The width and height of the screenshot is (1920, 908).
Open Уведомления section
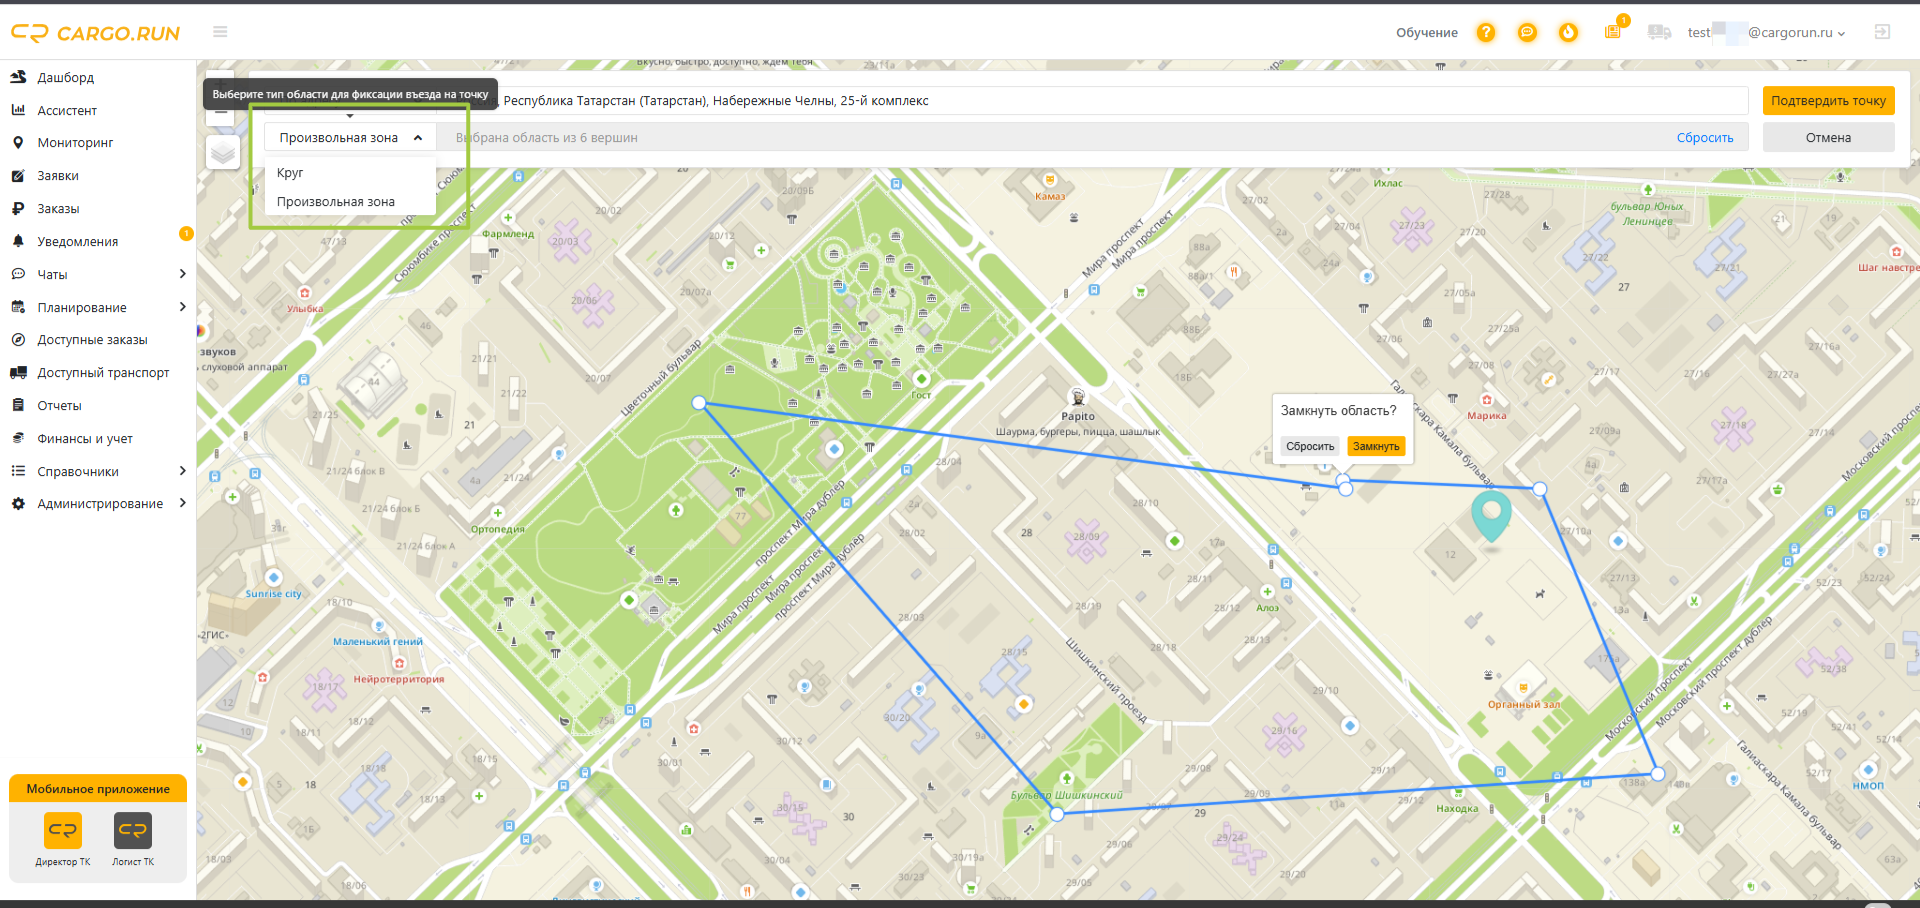(x=78, y=242)
